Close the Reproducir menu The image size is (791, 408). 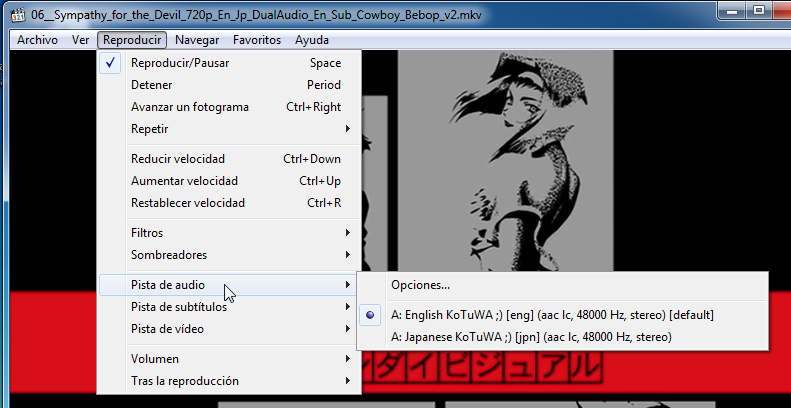tap(132, 40)
